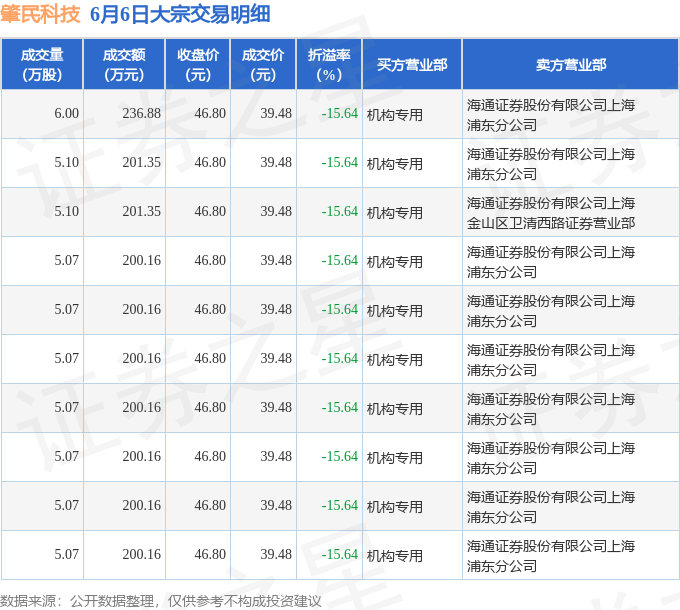
Task: Click the 6月6日大宗交易明细 heading
Action: pyautogui.click(x=180, y=14)
